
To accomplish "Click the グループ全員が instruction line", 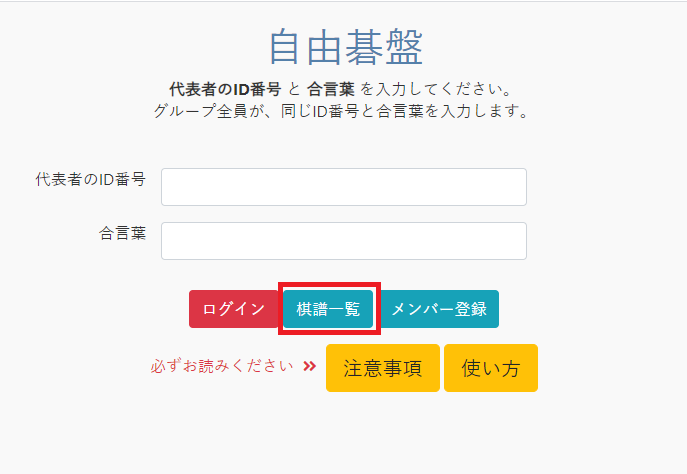I will click(341, 111).
